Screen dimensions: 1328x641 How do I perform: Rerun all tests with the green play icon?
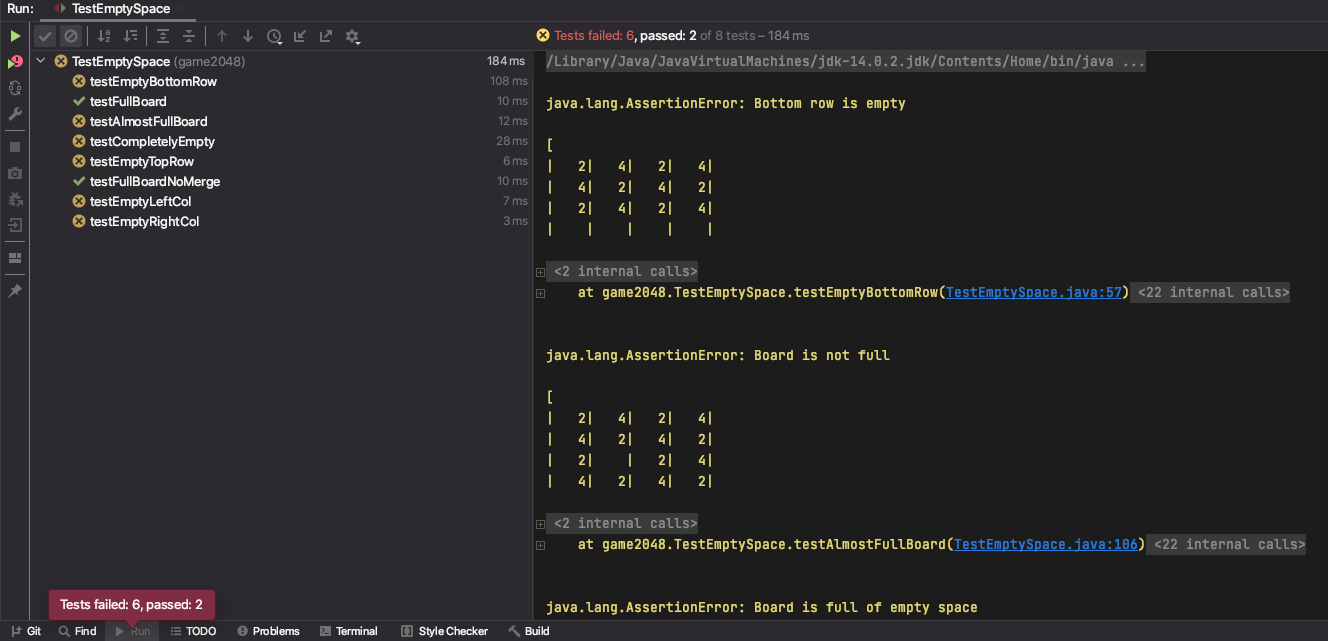pos(14,35)
